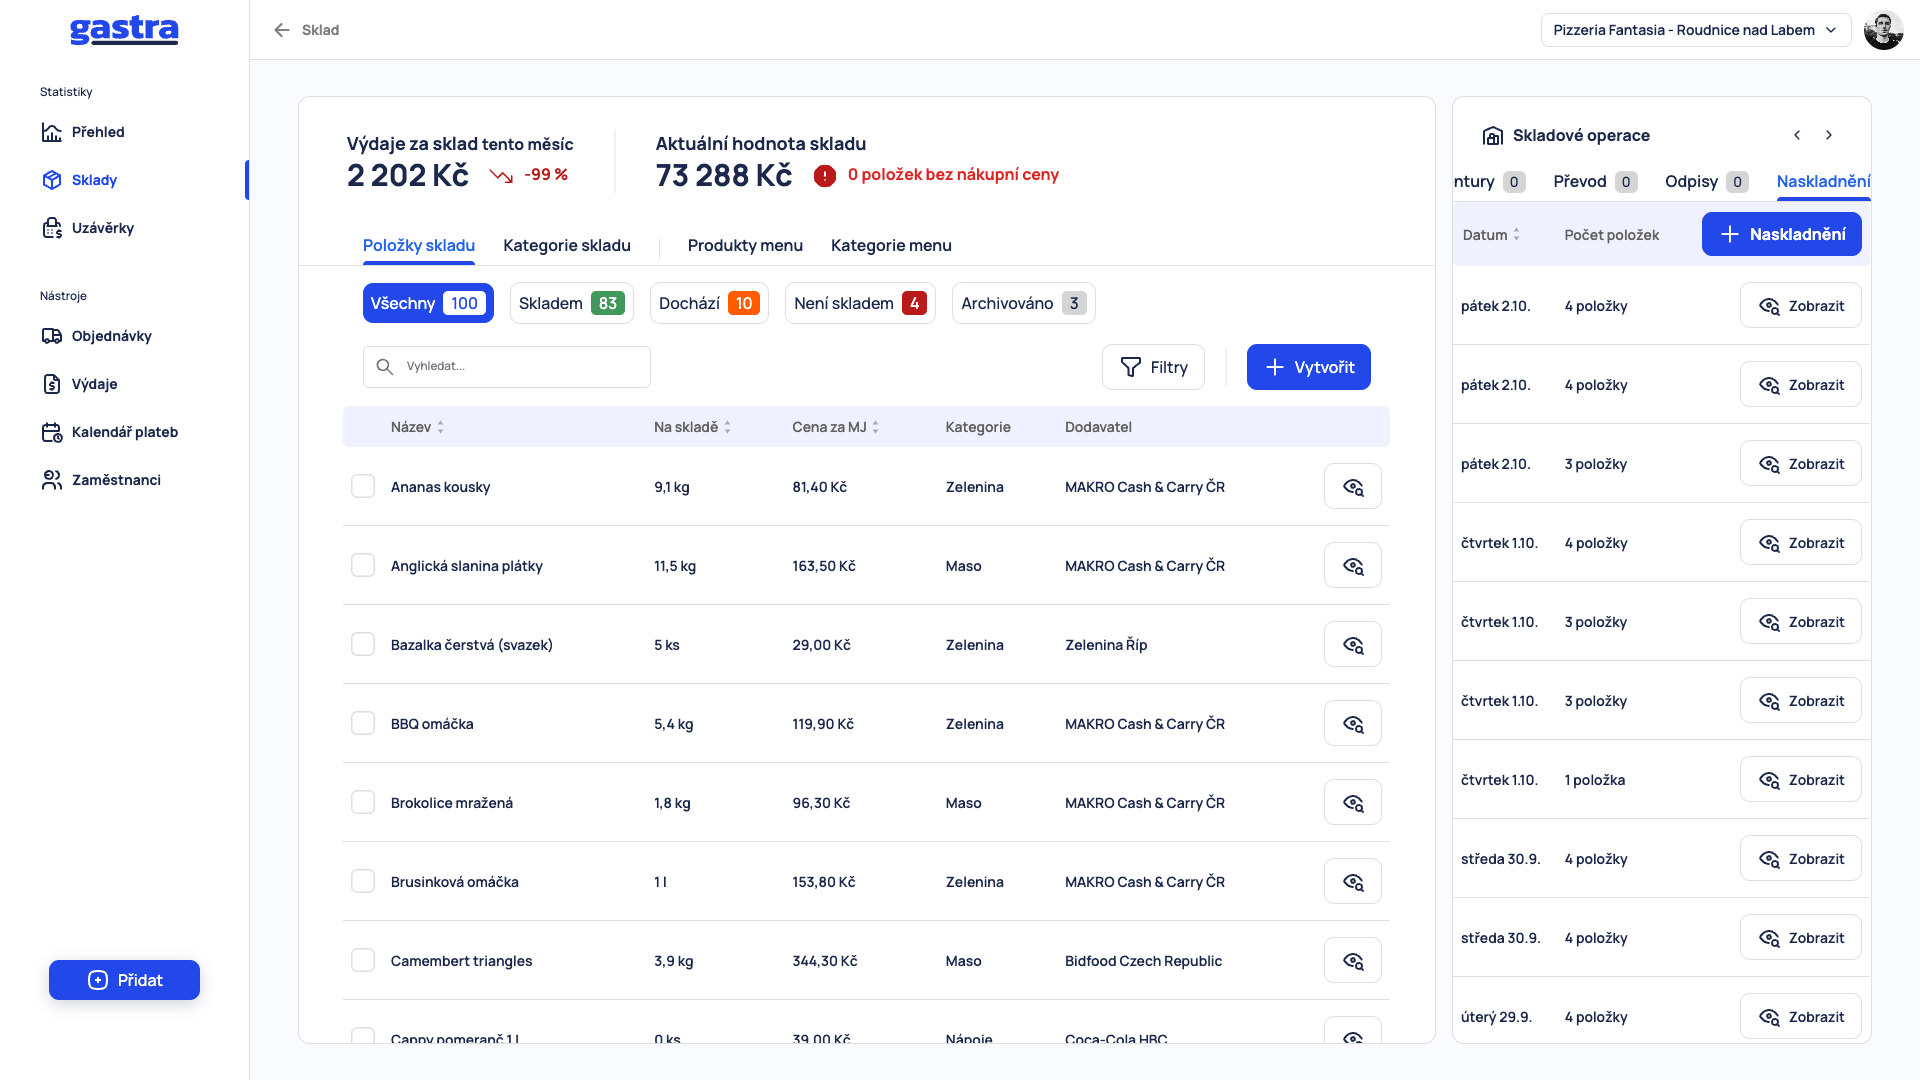Check the Brokolice mražená row checkbox
The height and width of the screenshot is (1080, 1920).
(363, 802)
